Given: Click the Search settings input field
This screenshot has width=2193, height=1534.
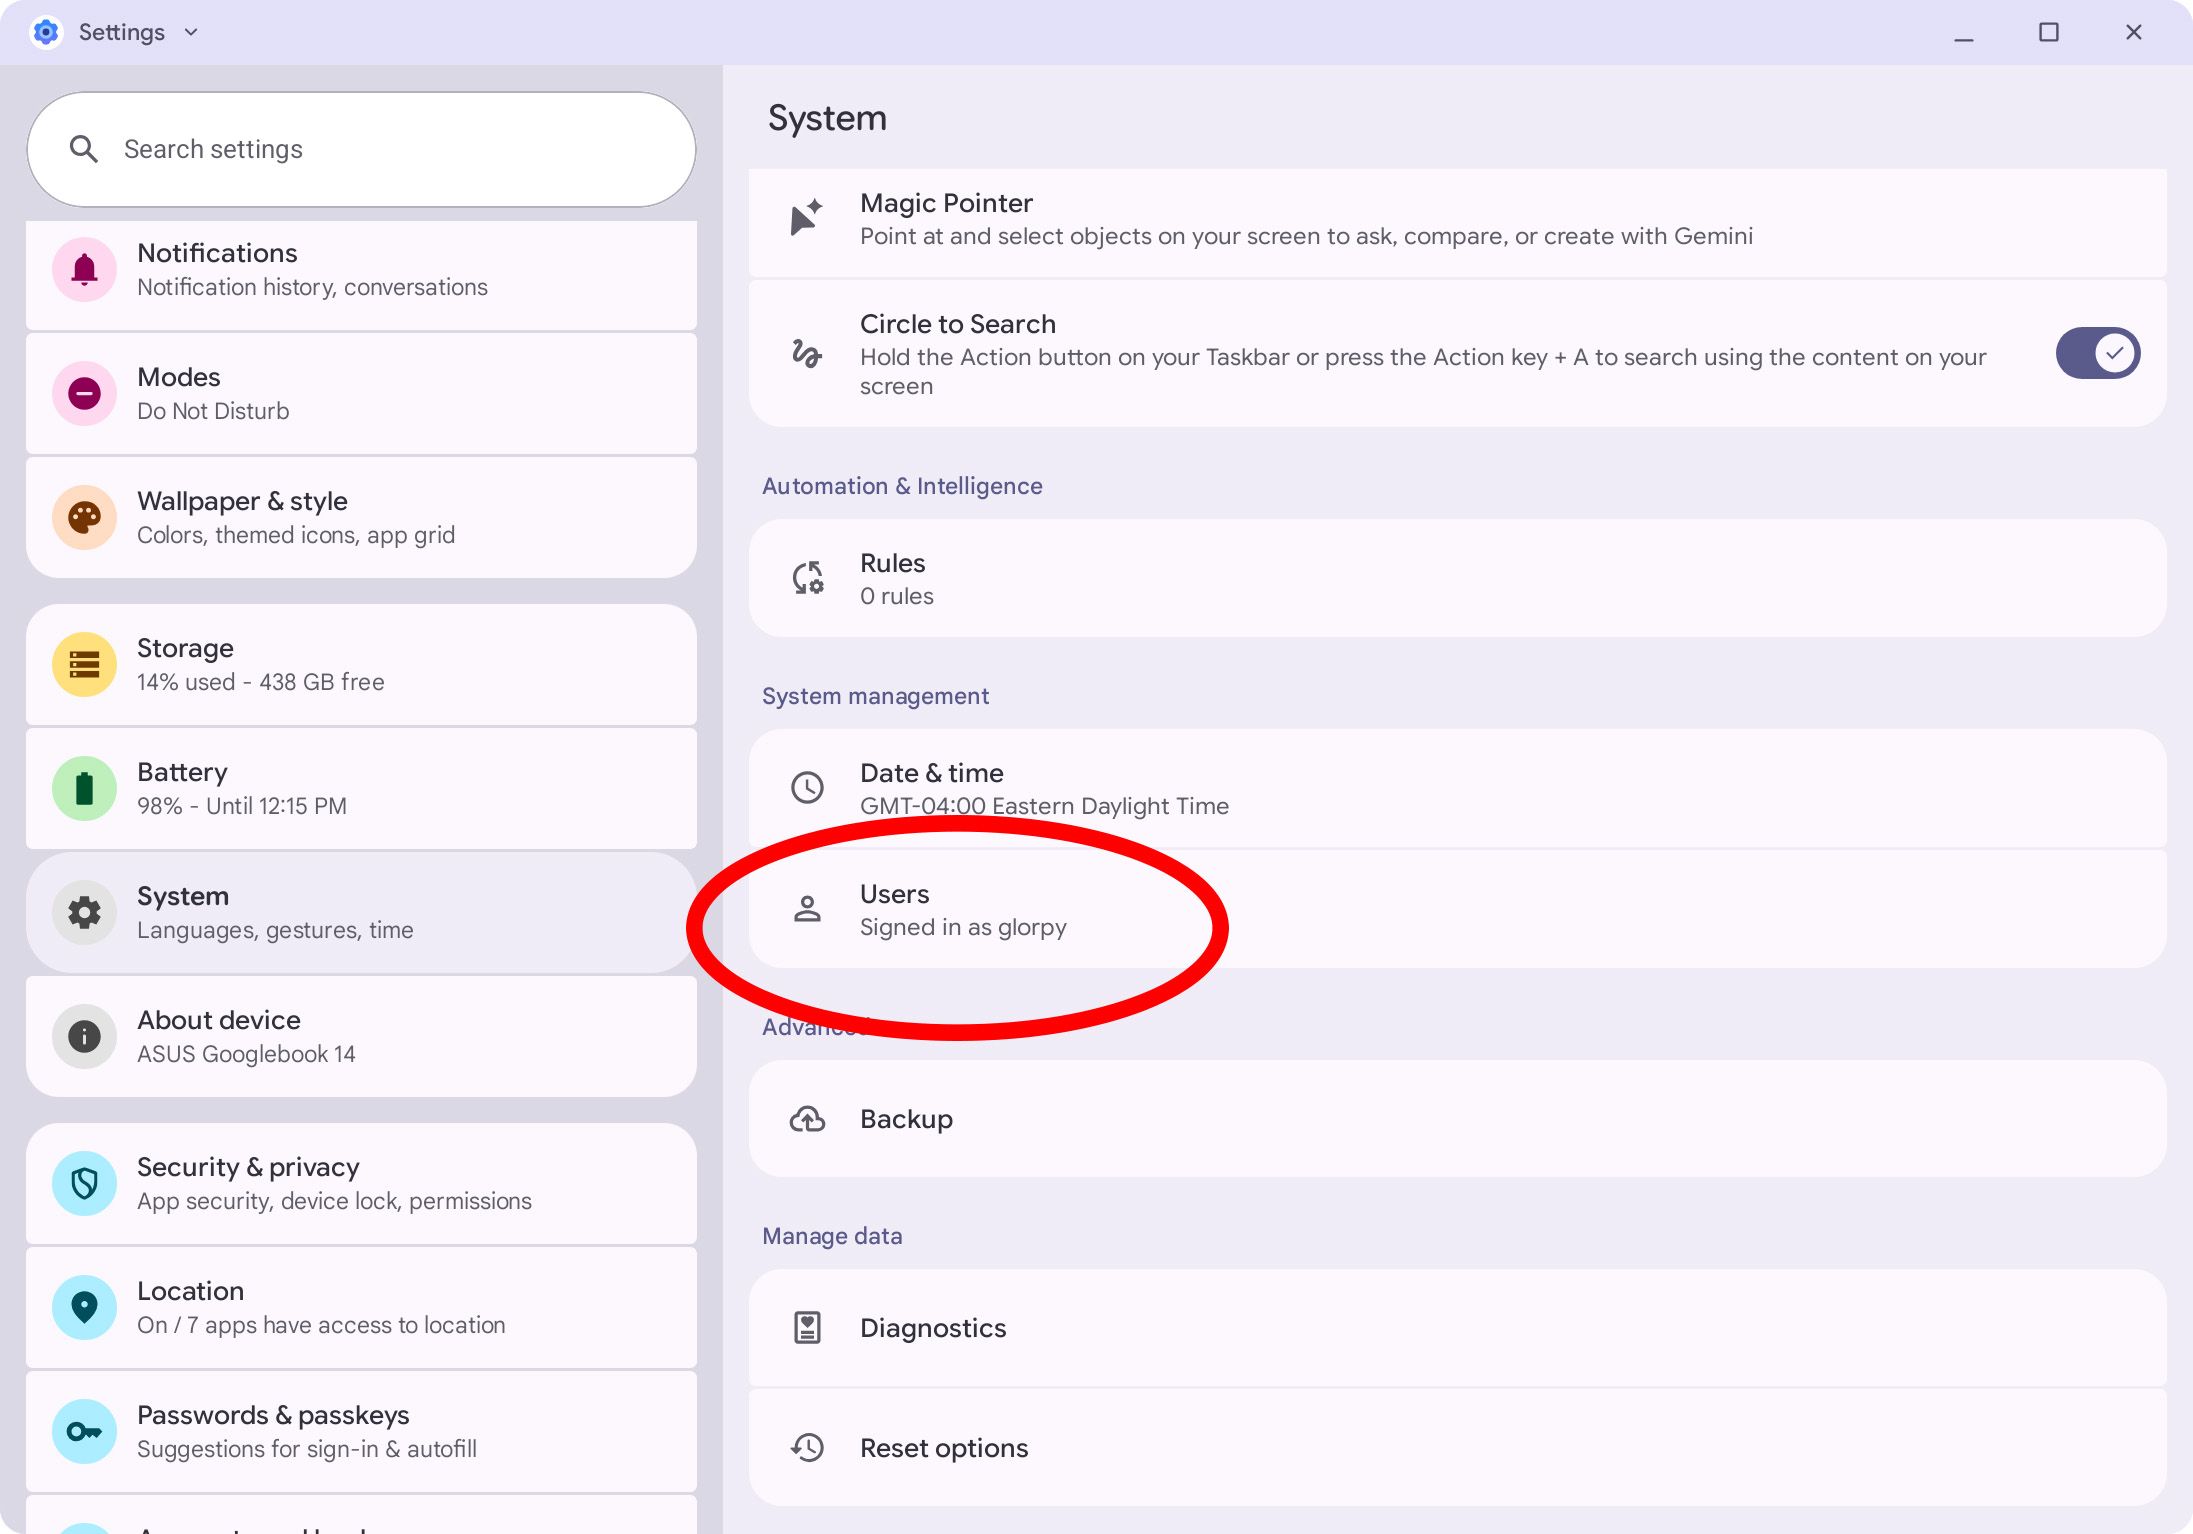Looking at the screenshot, I should [x=361, y=150].
